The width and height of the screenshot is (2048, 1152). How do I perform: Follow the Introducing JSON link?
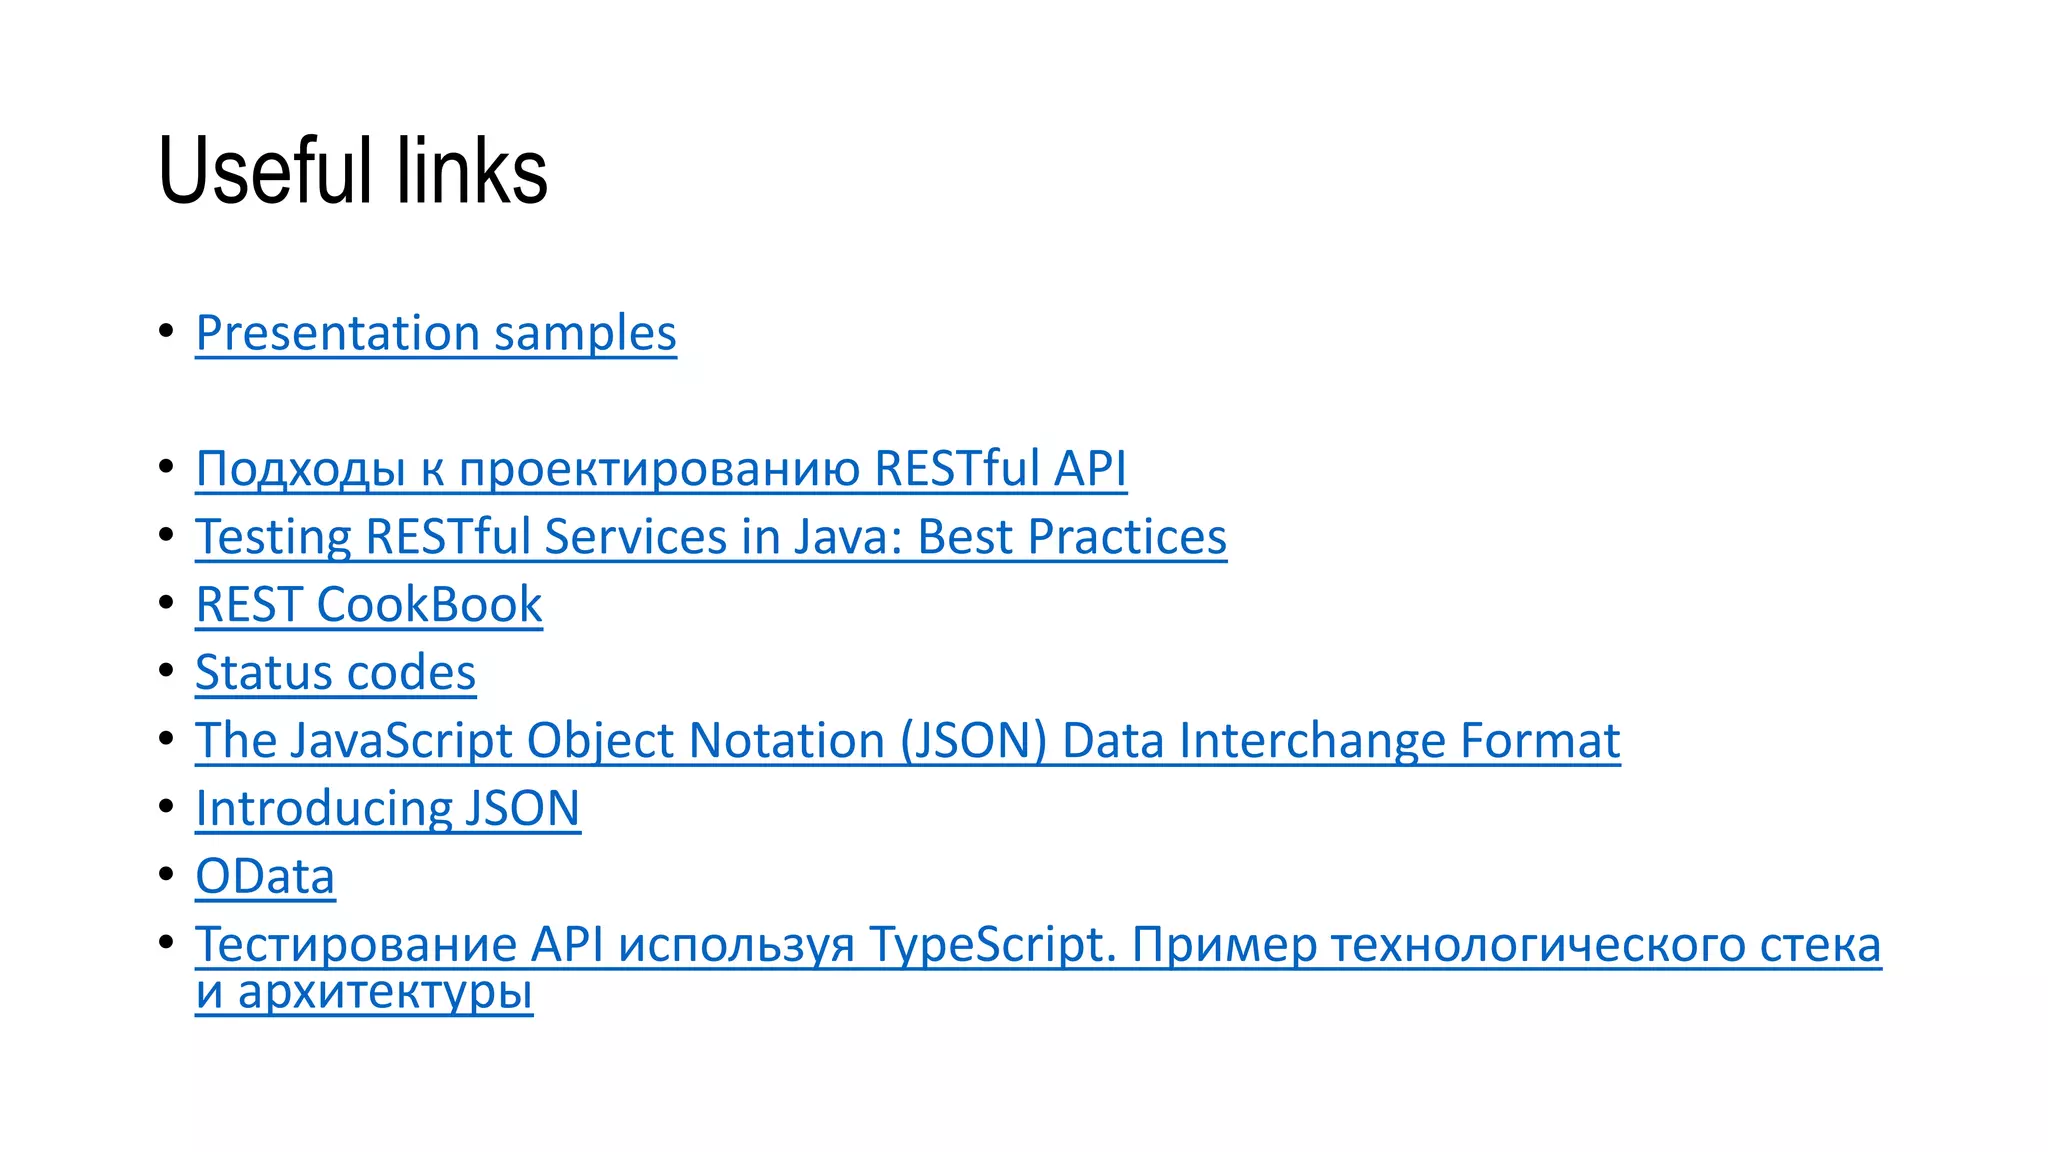[387, 809]
